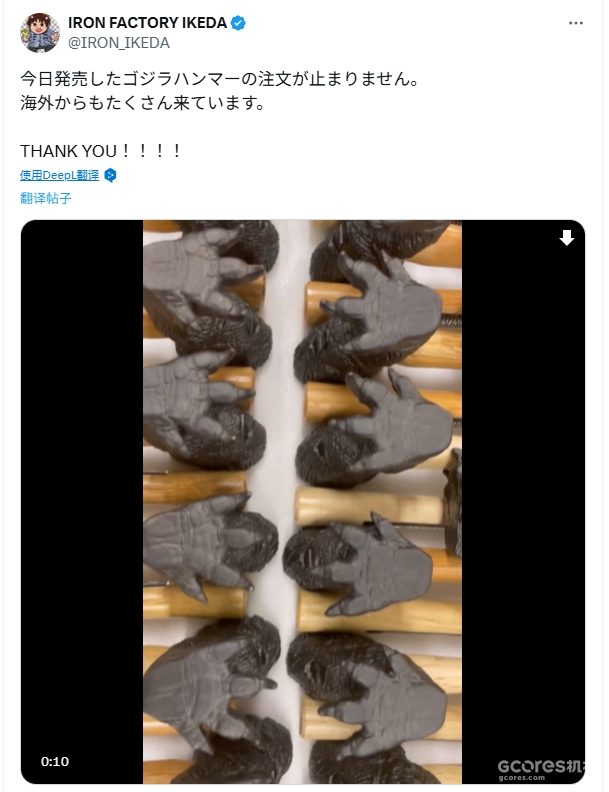Click the 翻译帖子 translate post link
The image size is (609, 792).
coord(46,198)
